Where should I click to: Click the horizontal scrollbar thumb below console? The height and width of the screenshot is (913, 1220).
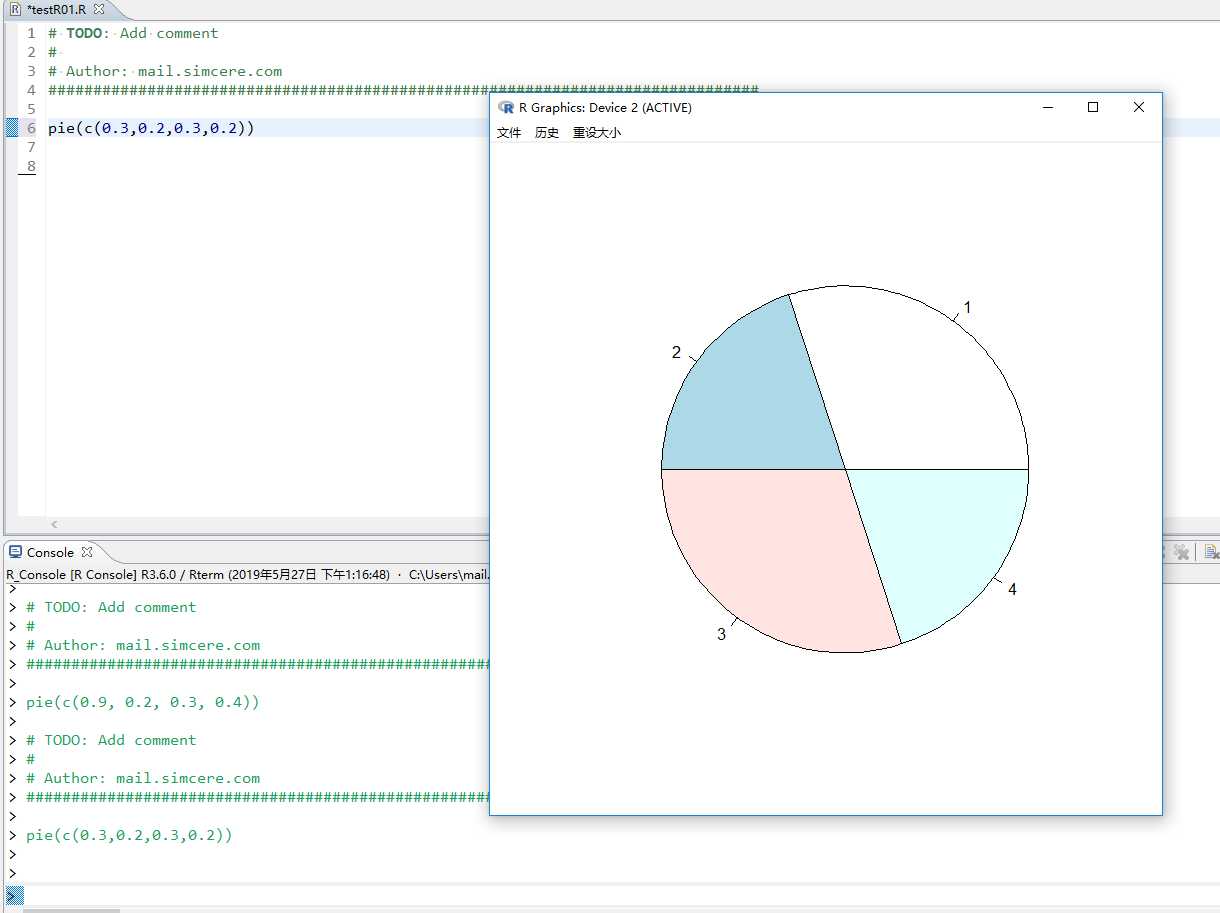coord(70,910)
